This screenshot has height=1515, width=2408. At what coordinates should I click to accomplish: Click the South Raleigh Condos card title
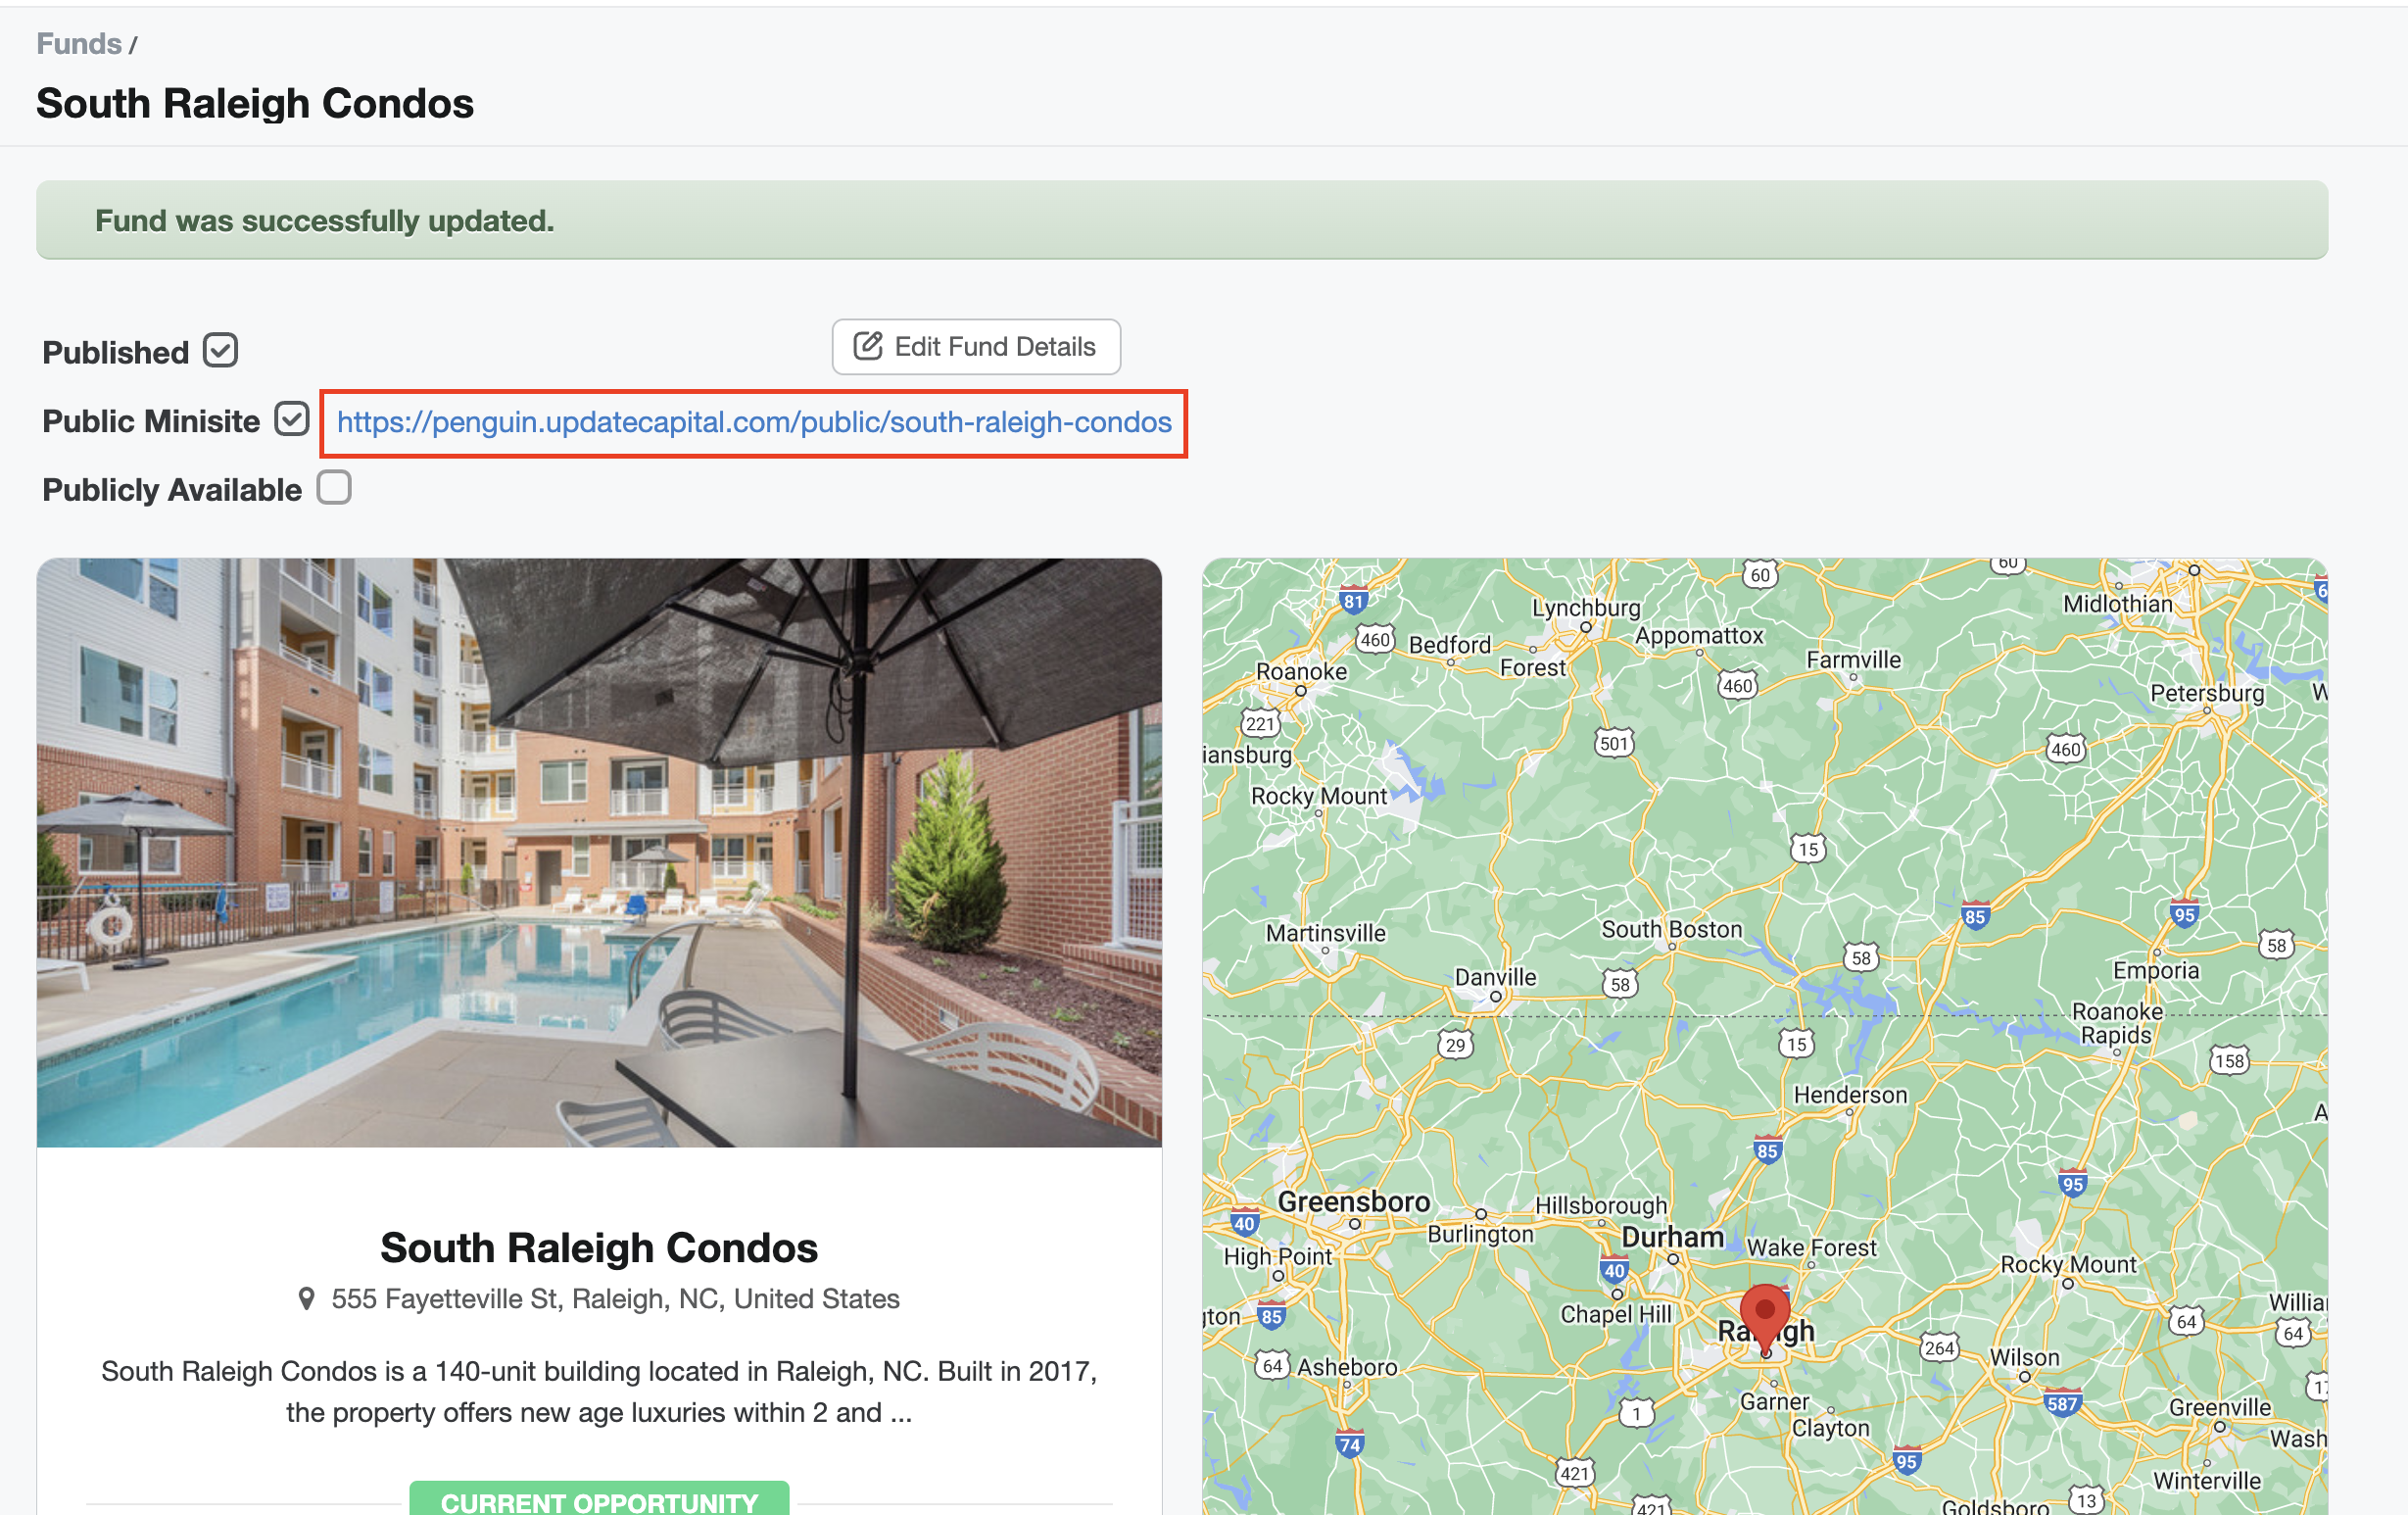click(599, 1247)
